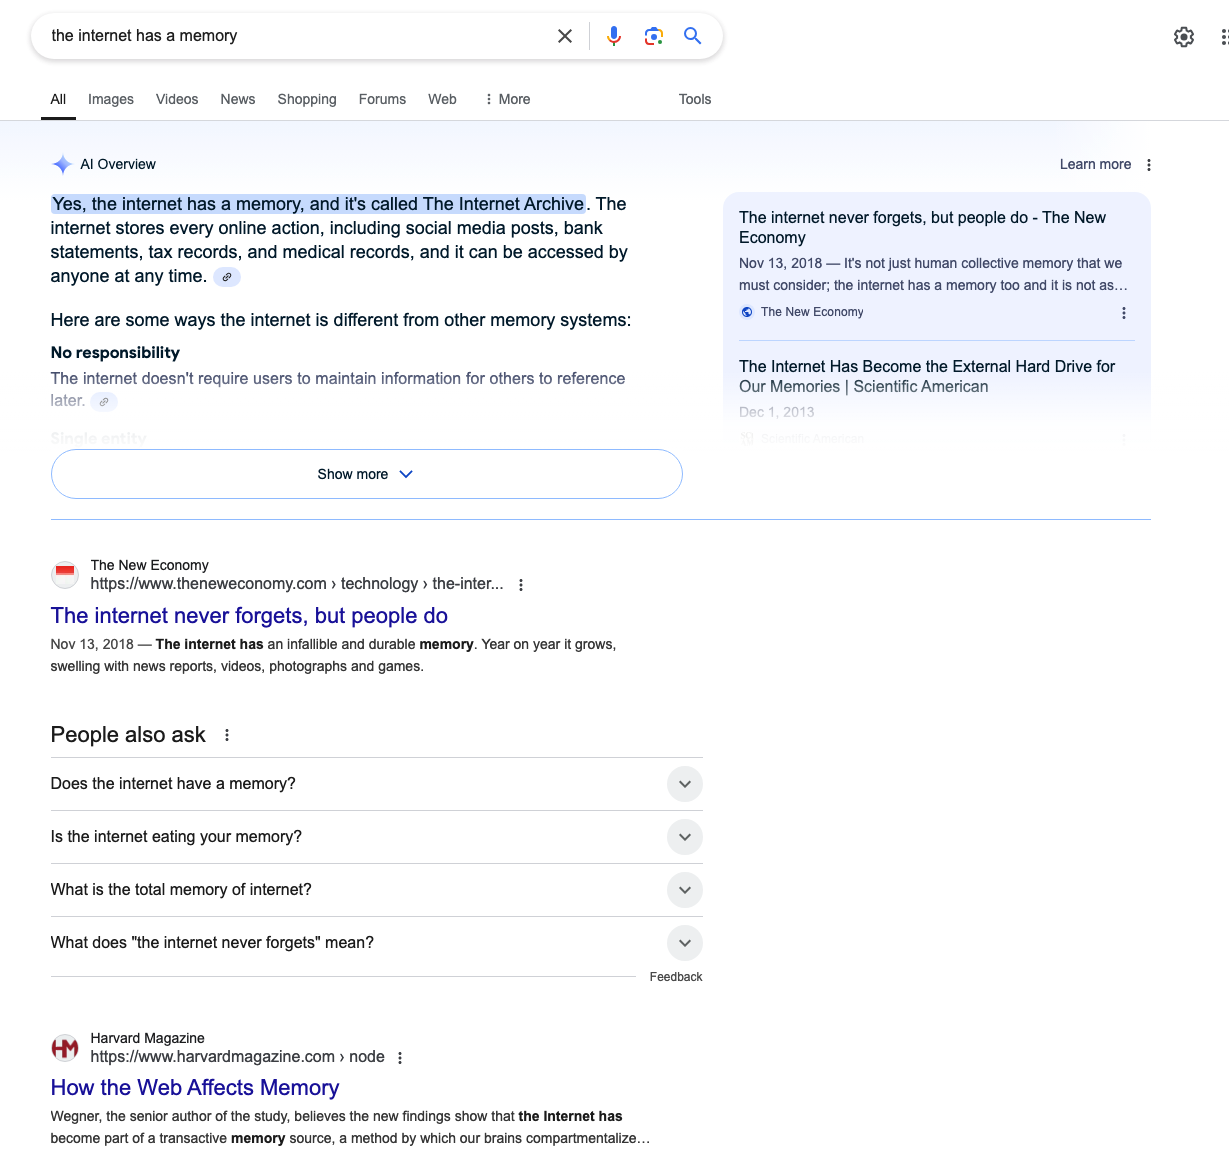Expand 'Does the internet have a memory?'
Screen dimensions: 1229x1167
click(377, 784)
